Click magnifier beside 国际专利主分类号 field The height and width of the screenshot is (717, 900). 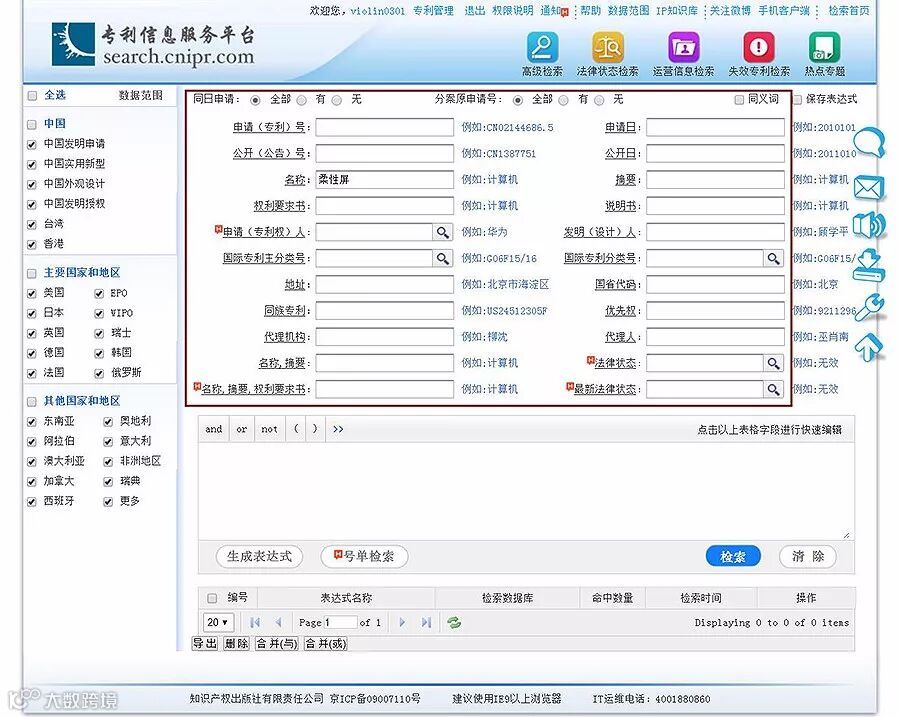[443, 258]
